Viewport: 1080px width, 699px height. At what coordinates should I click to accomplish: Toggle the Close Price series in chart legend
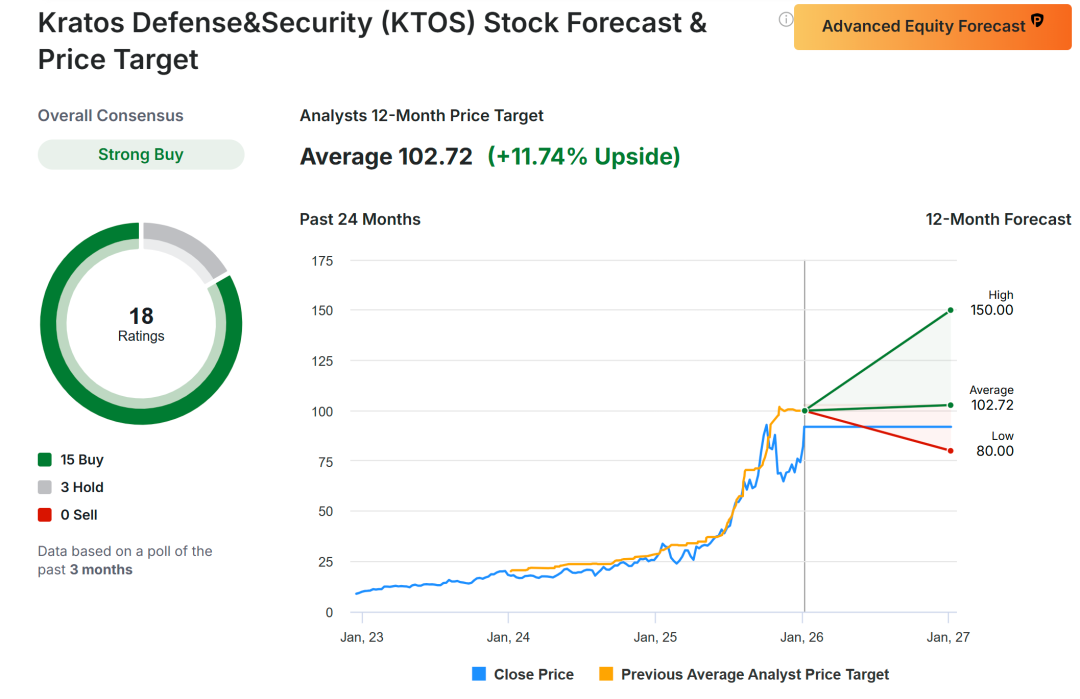pyautogui.click(x=479, y=675)
